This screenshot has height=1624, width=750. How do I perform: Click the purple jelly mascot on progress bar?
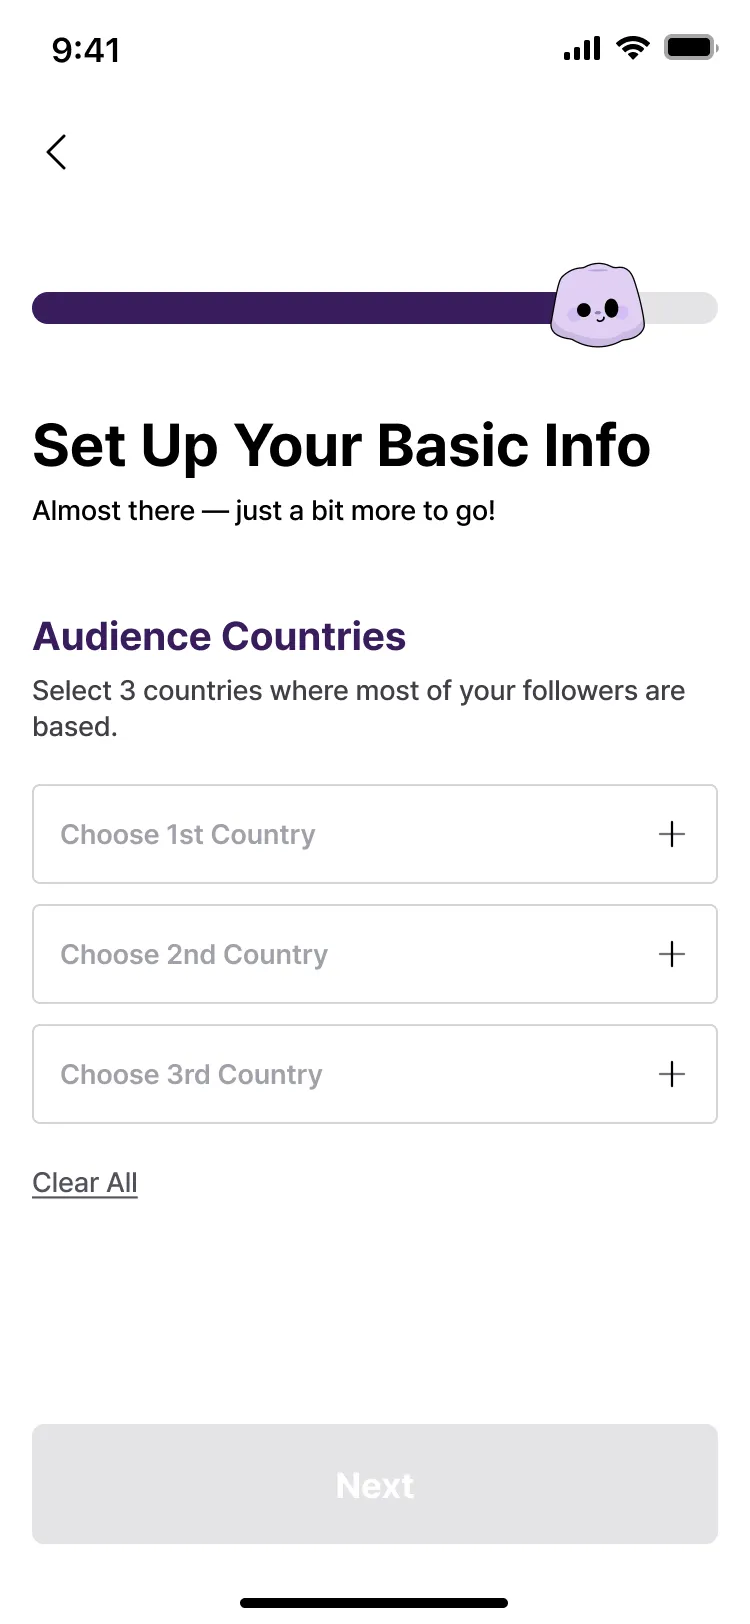[597, 306]
